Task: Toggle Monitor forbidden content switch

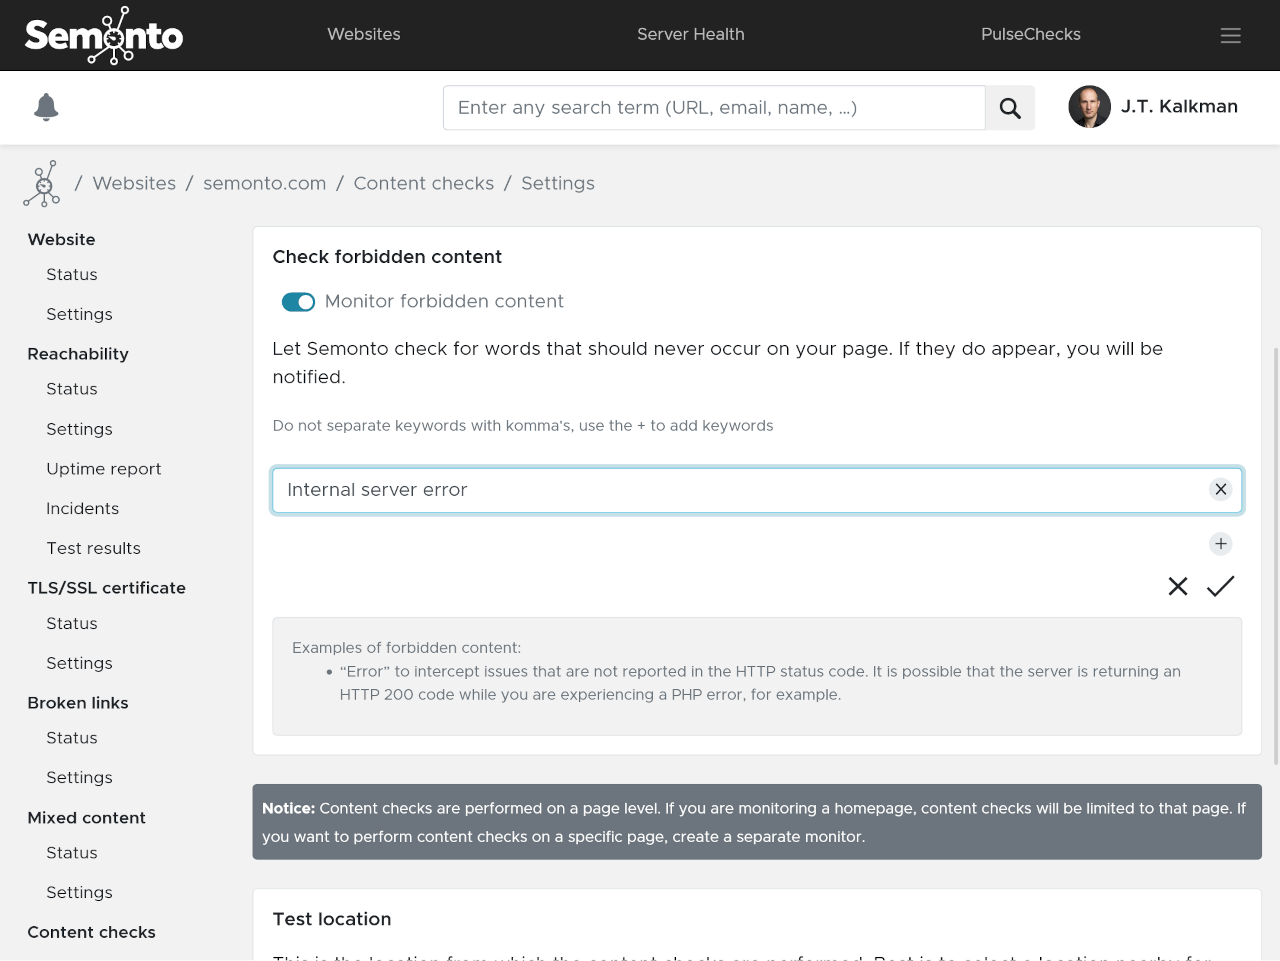Action: 298,302
